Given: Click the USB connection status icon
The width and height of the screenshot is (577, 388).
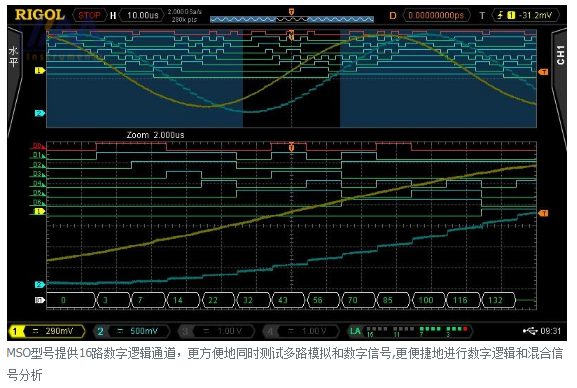Looking at the screenshot, I should [530, 331].
